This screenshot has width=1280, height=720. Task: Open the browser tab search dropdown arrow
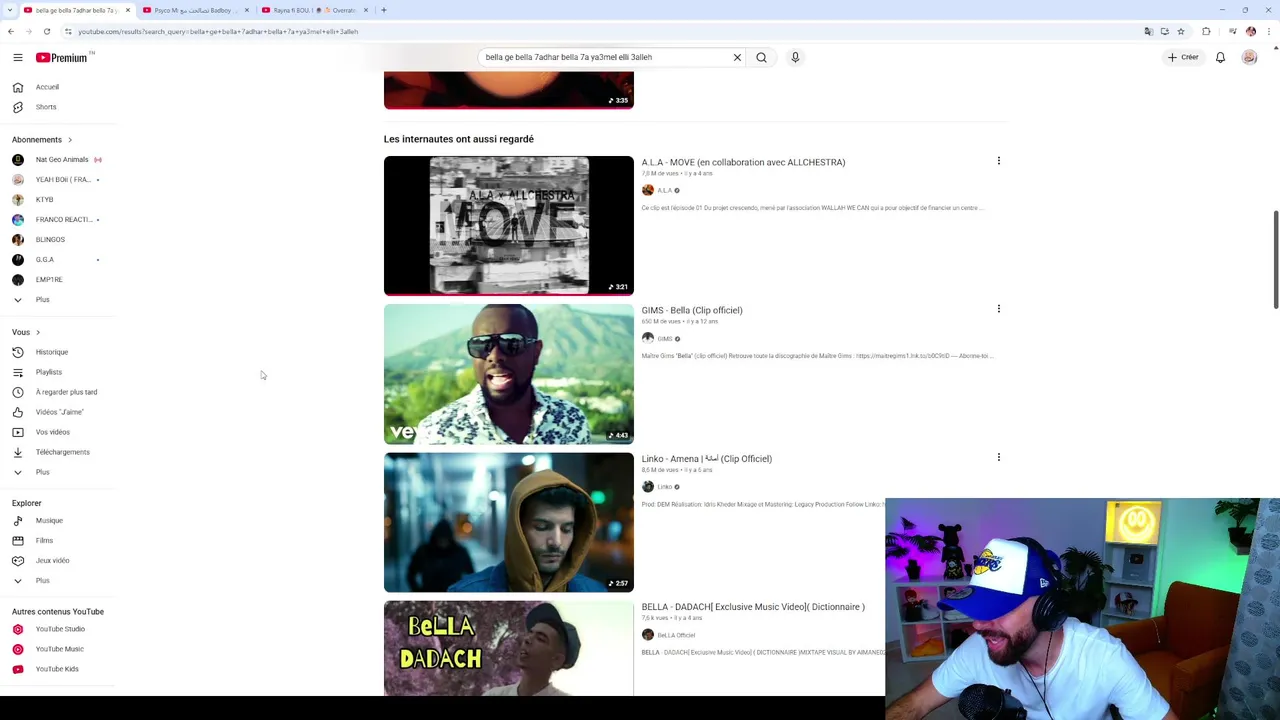click(10, 10)
